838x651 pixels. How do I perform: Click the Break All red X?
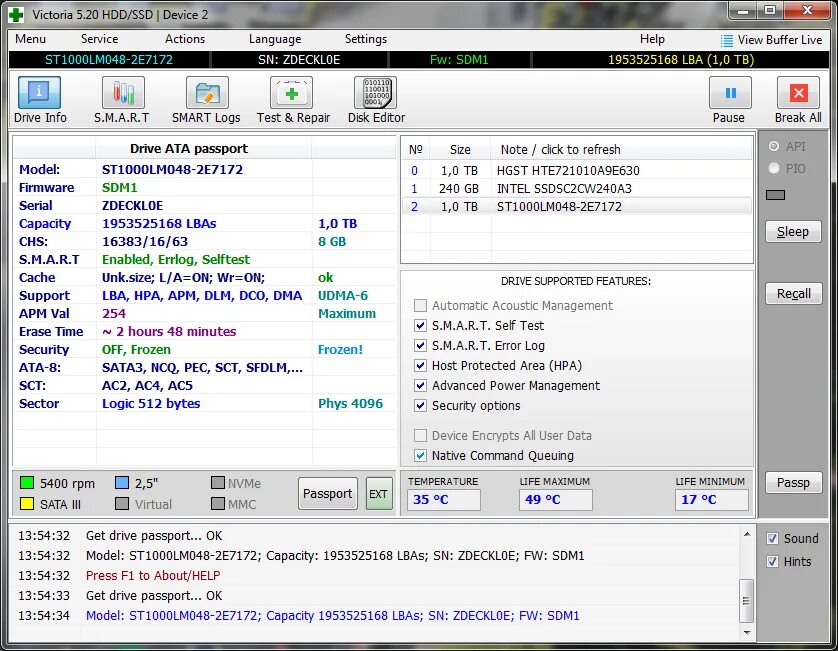tap(798, 93)
